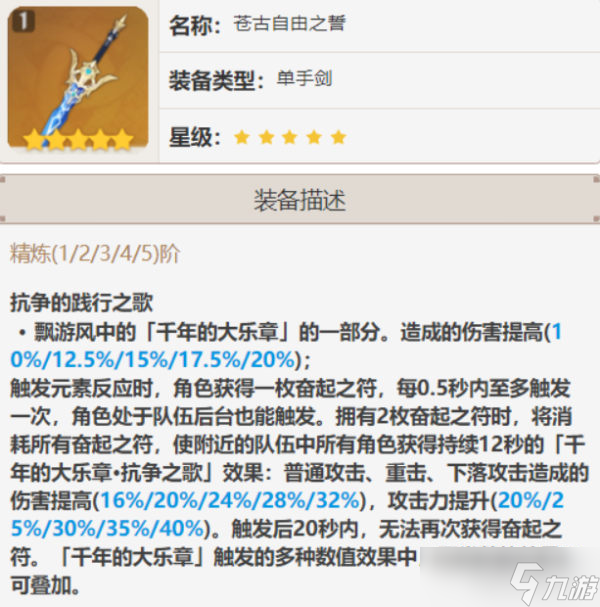The height and width of the screenshot is (607, 600).
Task: Click the blue 5%/30%/35%/40% attack values
Action: [x=108, y=528]
